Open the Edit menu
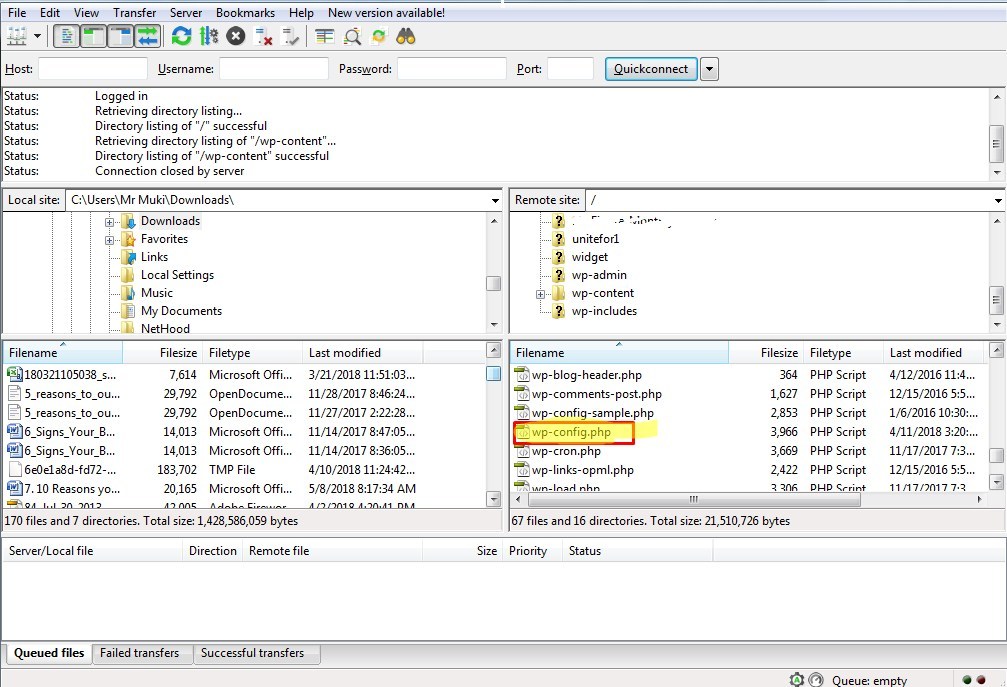 (49, 12)
